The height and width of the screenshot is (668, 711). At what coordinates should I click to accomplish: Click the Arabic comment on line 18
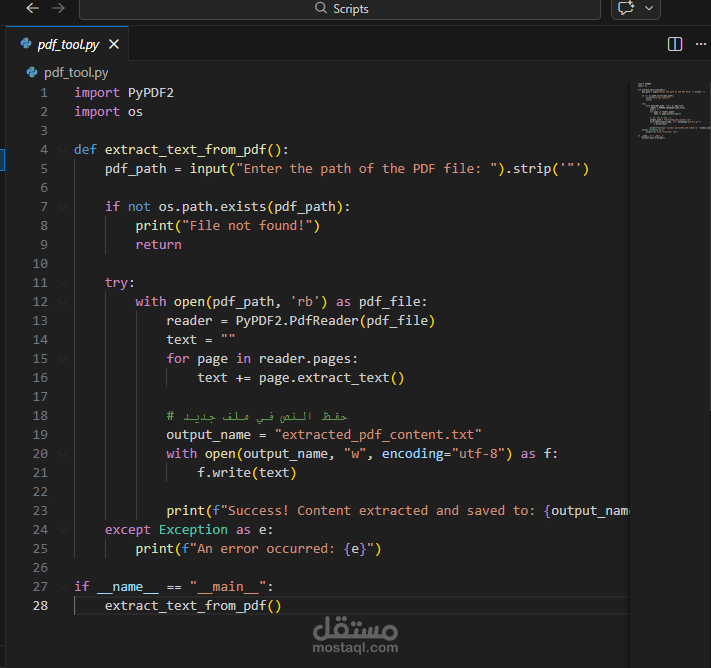[x=257, y=416]
